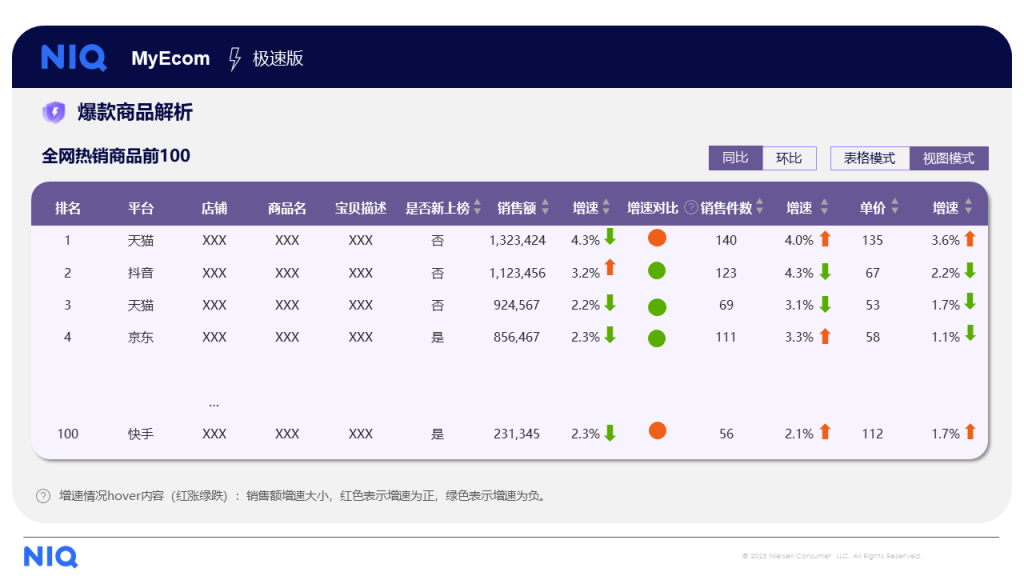
Task: Click orange growth comparison dot in row 100
Action: [x=658, y=431]
